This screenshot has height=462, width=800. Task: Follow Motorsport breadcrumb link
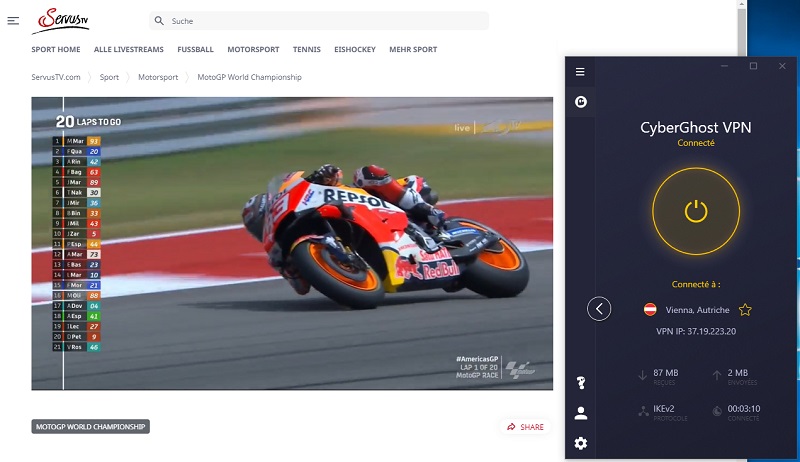158,77
